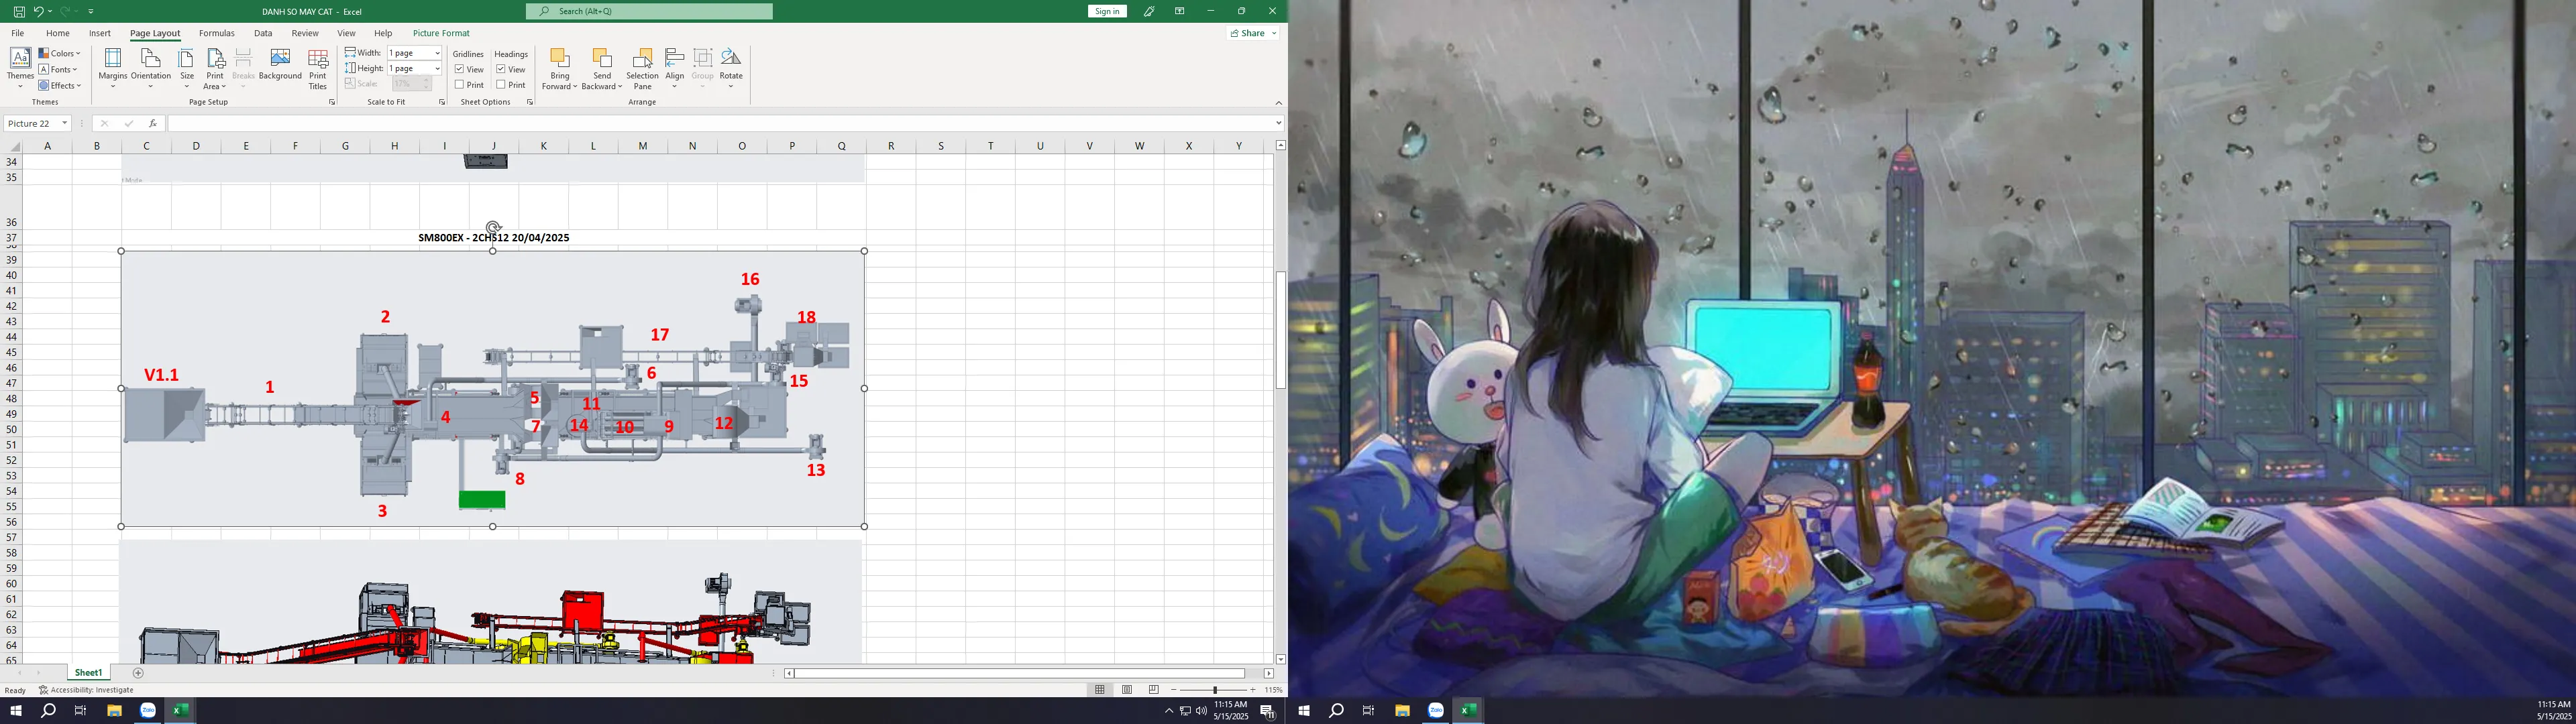The width and height of the screenshot is (2576, 724).
Task: Click the Insert Function fx icon
Action: 152,123
